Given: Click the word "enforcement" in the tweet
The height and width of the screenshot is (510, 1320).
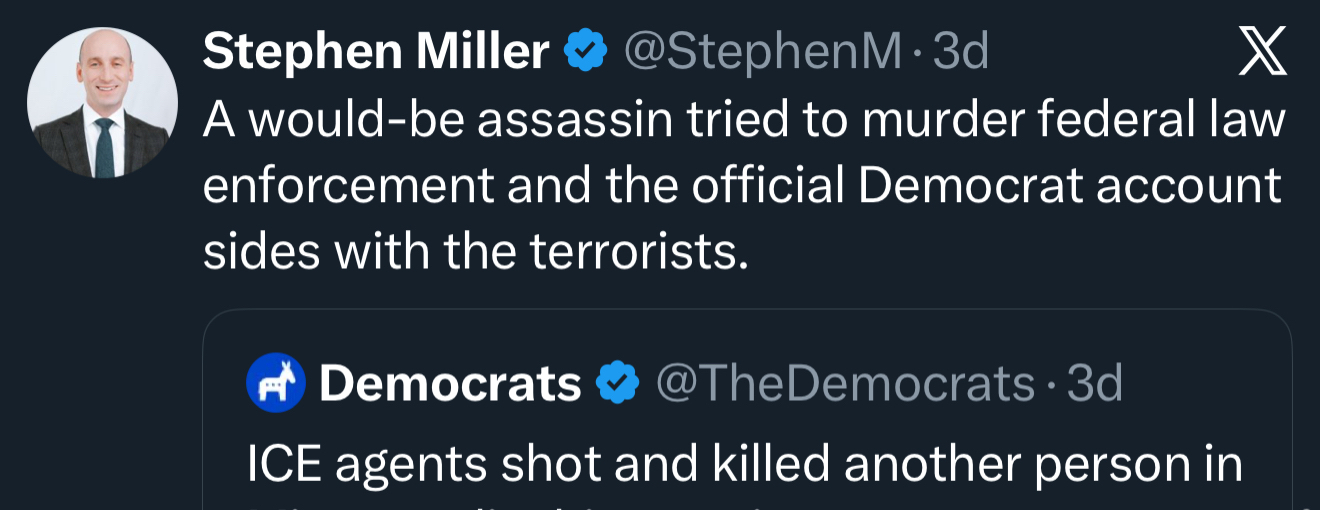Looking at the screenshot, I should pos(348,186).
